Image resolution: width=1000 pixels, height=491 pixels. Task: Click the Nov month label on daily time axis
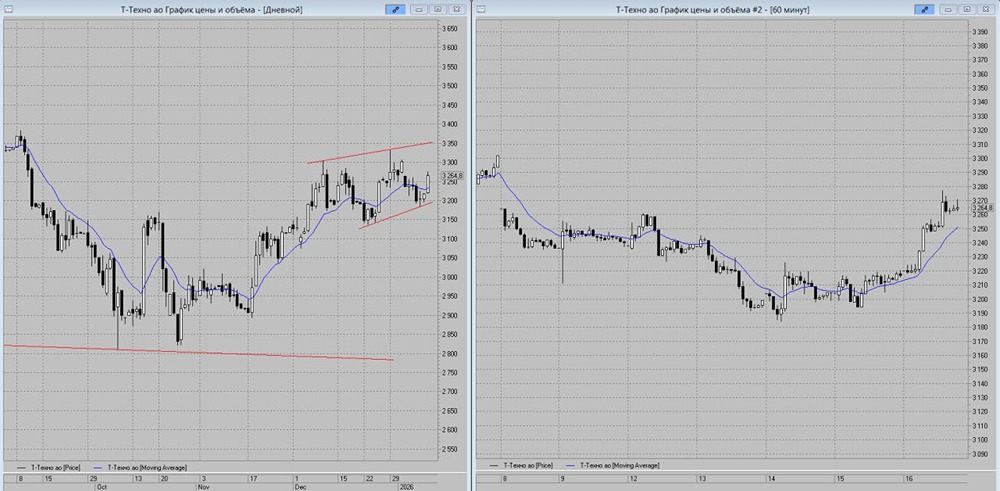[203, 487]
